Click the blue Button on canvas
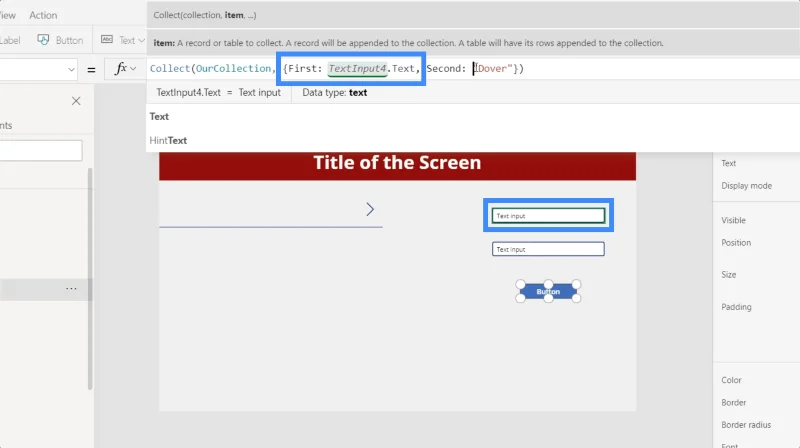 (x=548, y=291)
